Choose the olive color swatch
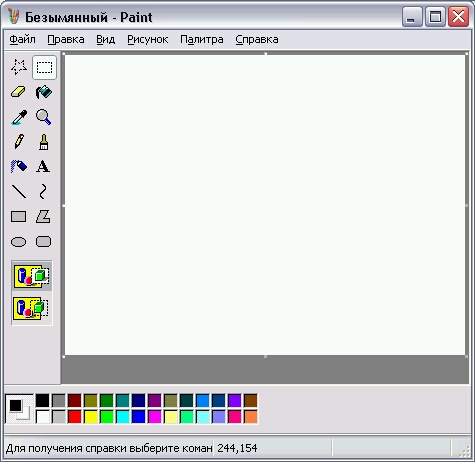 pos(91,401)
